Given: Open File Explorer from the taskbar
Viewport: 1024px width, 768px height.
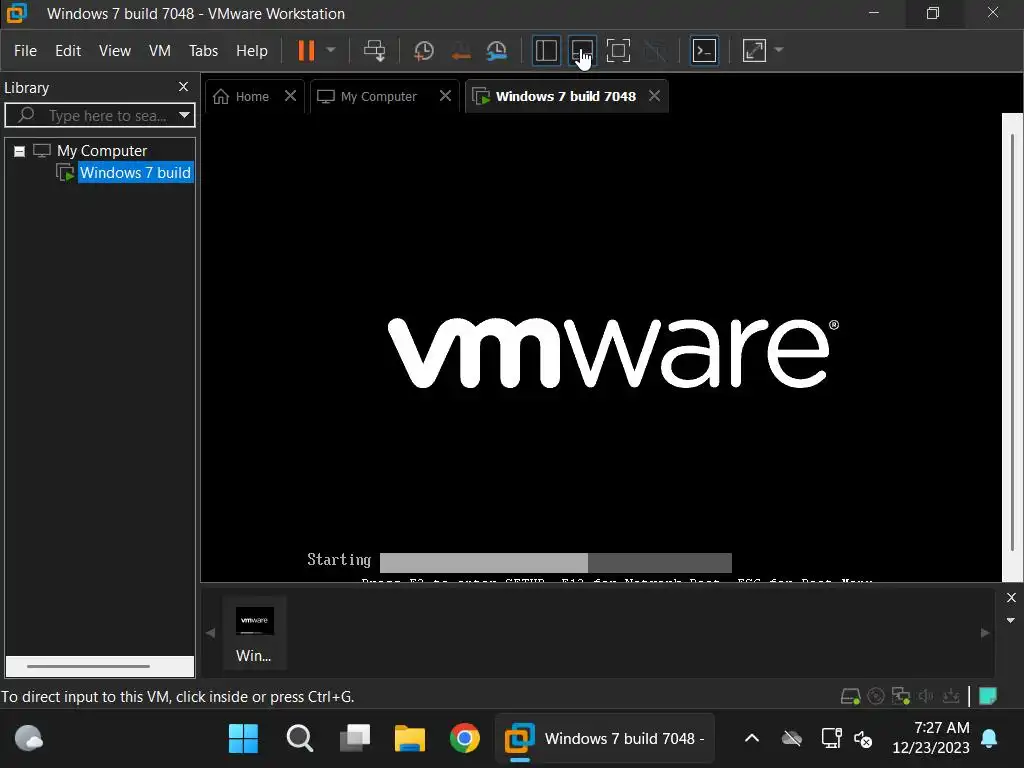Looking at the screenshot, I should point(410,739).
